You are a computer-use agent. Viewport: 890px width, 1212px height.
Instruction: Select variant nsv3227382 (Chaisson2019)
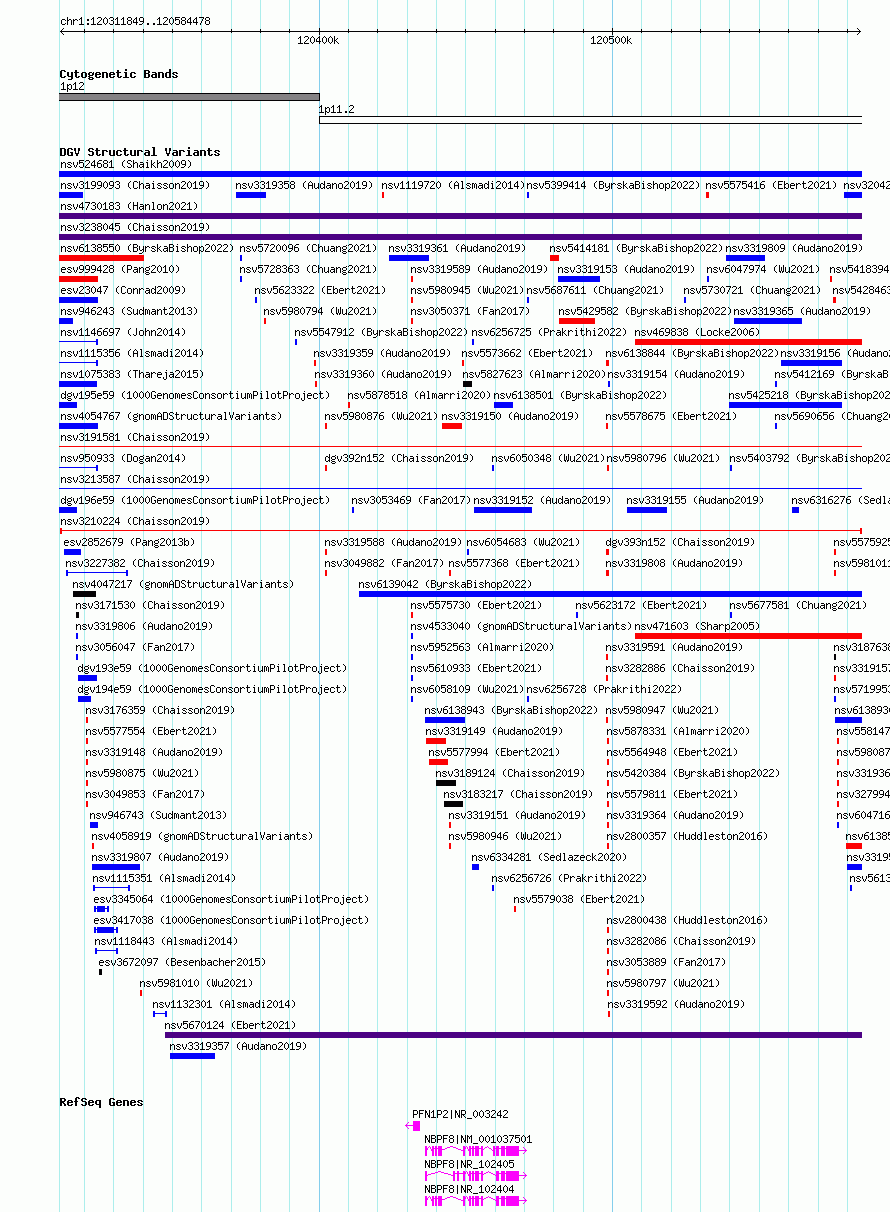(141, 563)
